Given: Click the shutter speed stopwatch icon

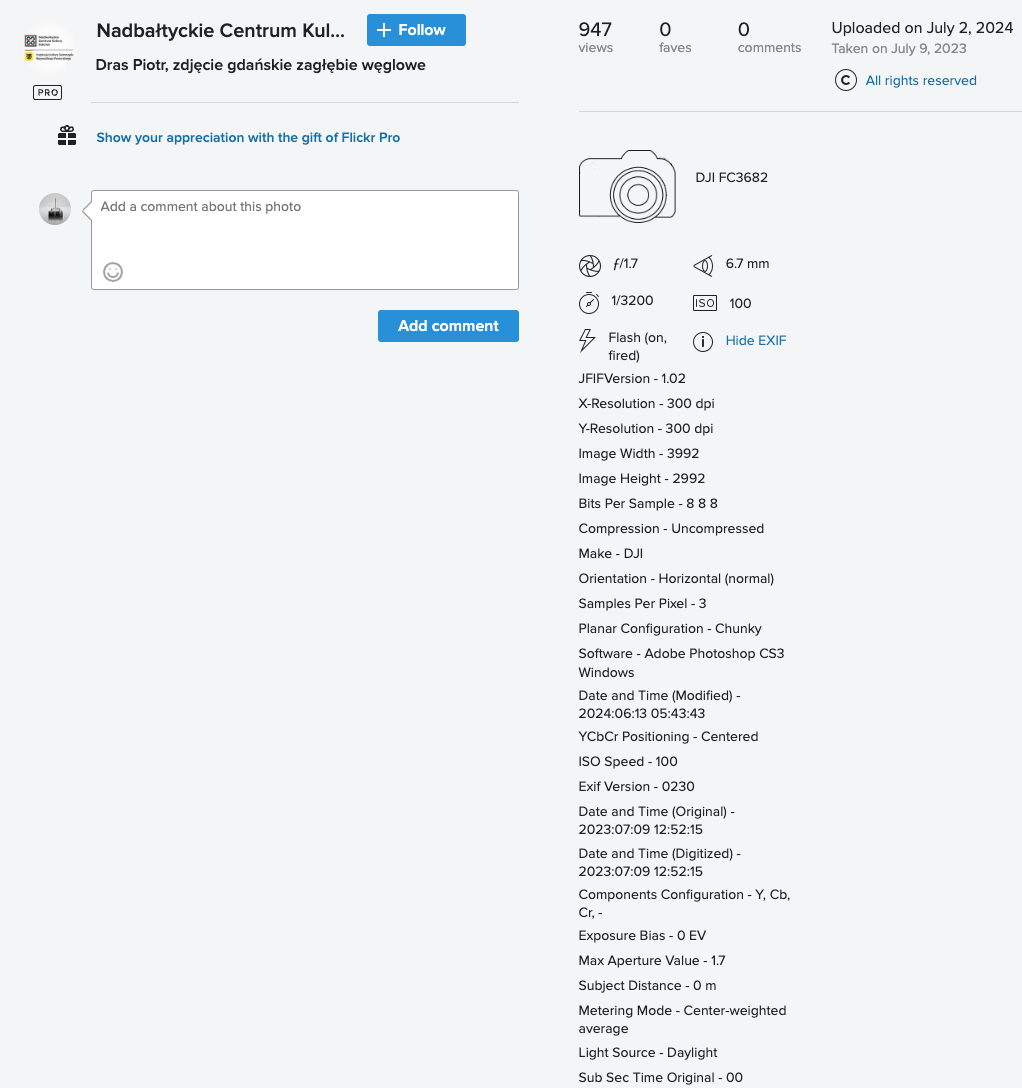Looking at the screenshot, I should (x=590, y=302).
